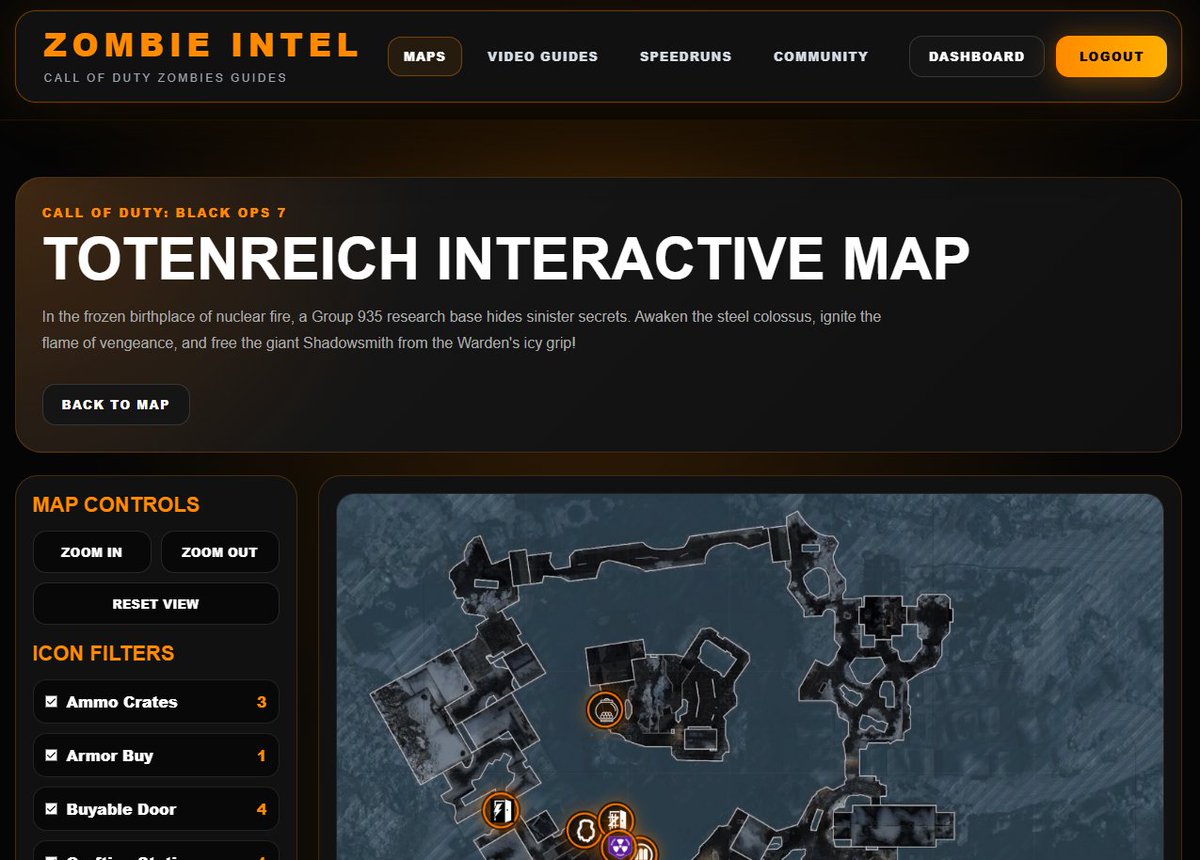
Task: Click the 'Totenreich Interactive Map' heading
Action: (505, 258)
